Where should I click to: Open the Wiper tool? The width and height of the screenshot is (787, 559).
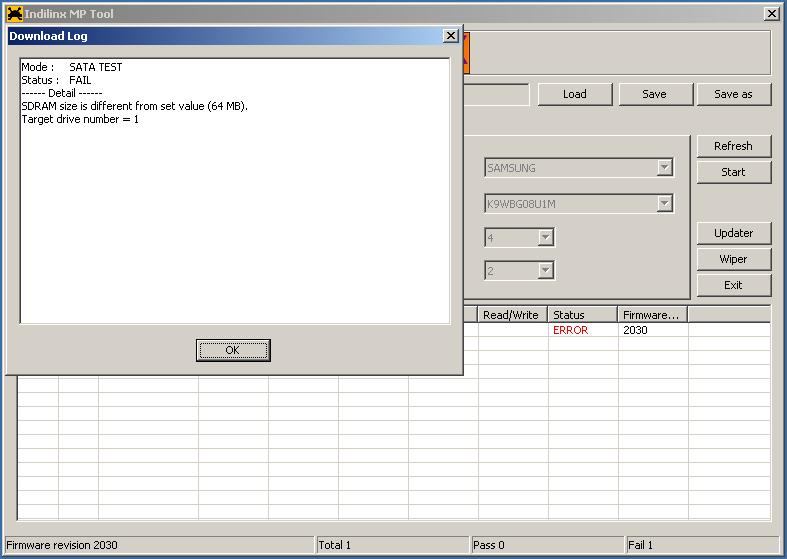coord(733,259)
